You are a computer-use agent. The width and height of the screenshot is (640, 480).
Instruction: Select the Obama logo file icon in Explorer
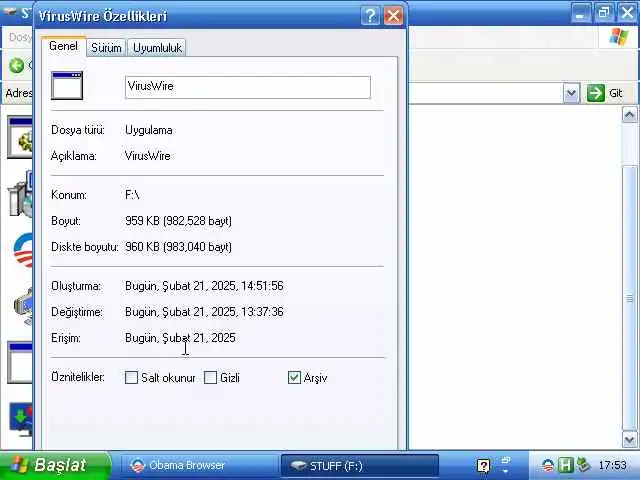tap(23, 250)
